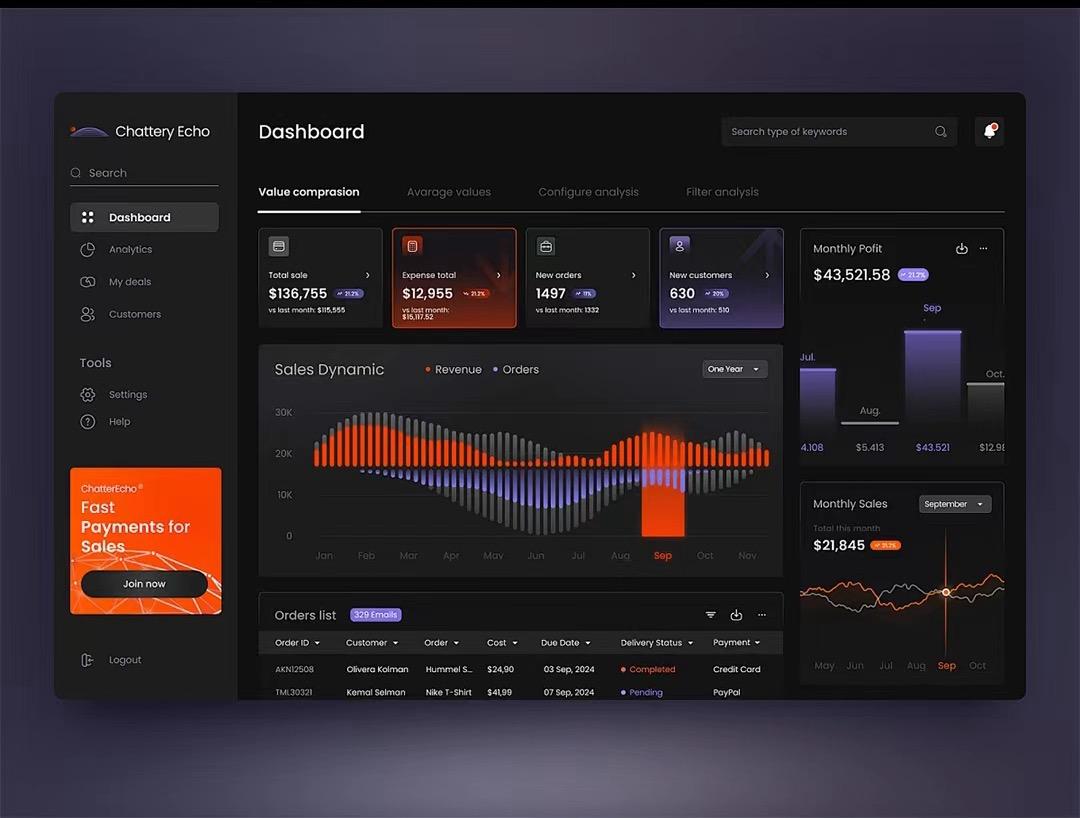The width and height of the screenshot is (1080, 818).
Task: Click the Orders list filter icon
Action: tap(711, 615)
